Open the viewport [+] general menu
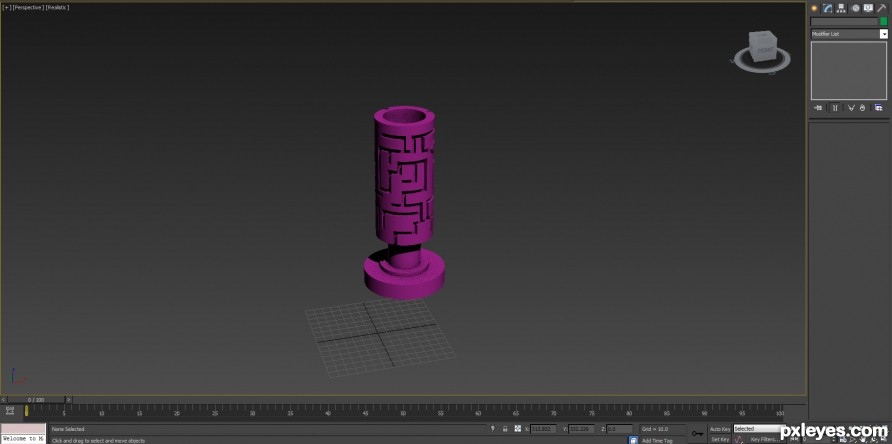Image resolution: width=892 pixels, height=444 pixels. click(6, 7)
